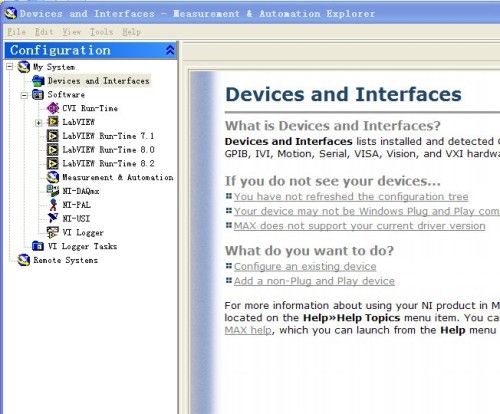Open the Edit menu
This screenshot has width=500, height=414.
click(44, 32)
